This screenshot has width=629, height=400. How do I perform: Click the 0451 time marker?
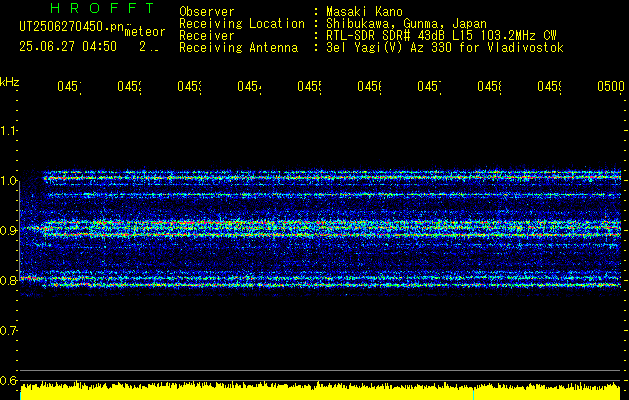coord(69,86)
